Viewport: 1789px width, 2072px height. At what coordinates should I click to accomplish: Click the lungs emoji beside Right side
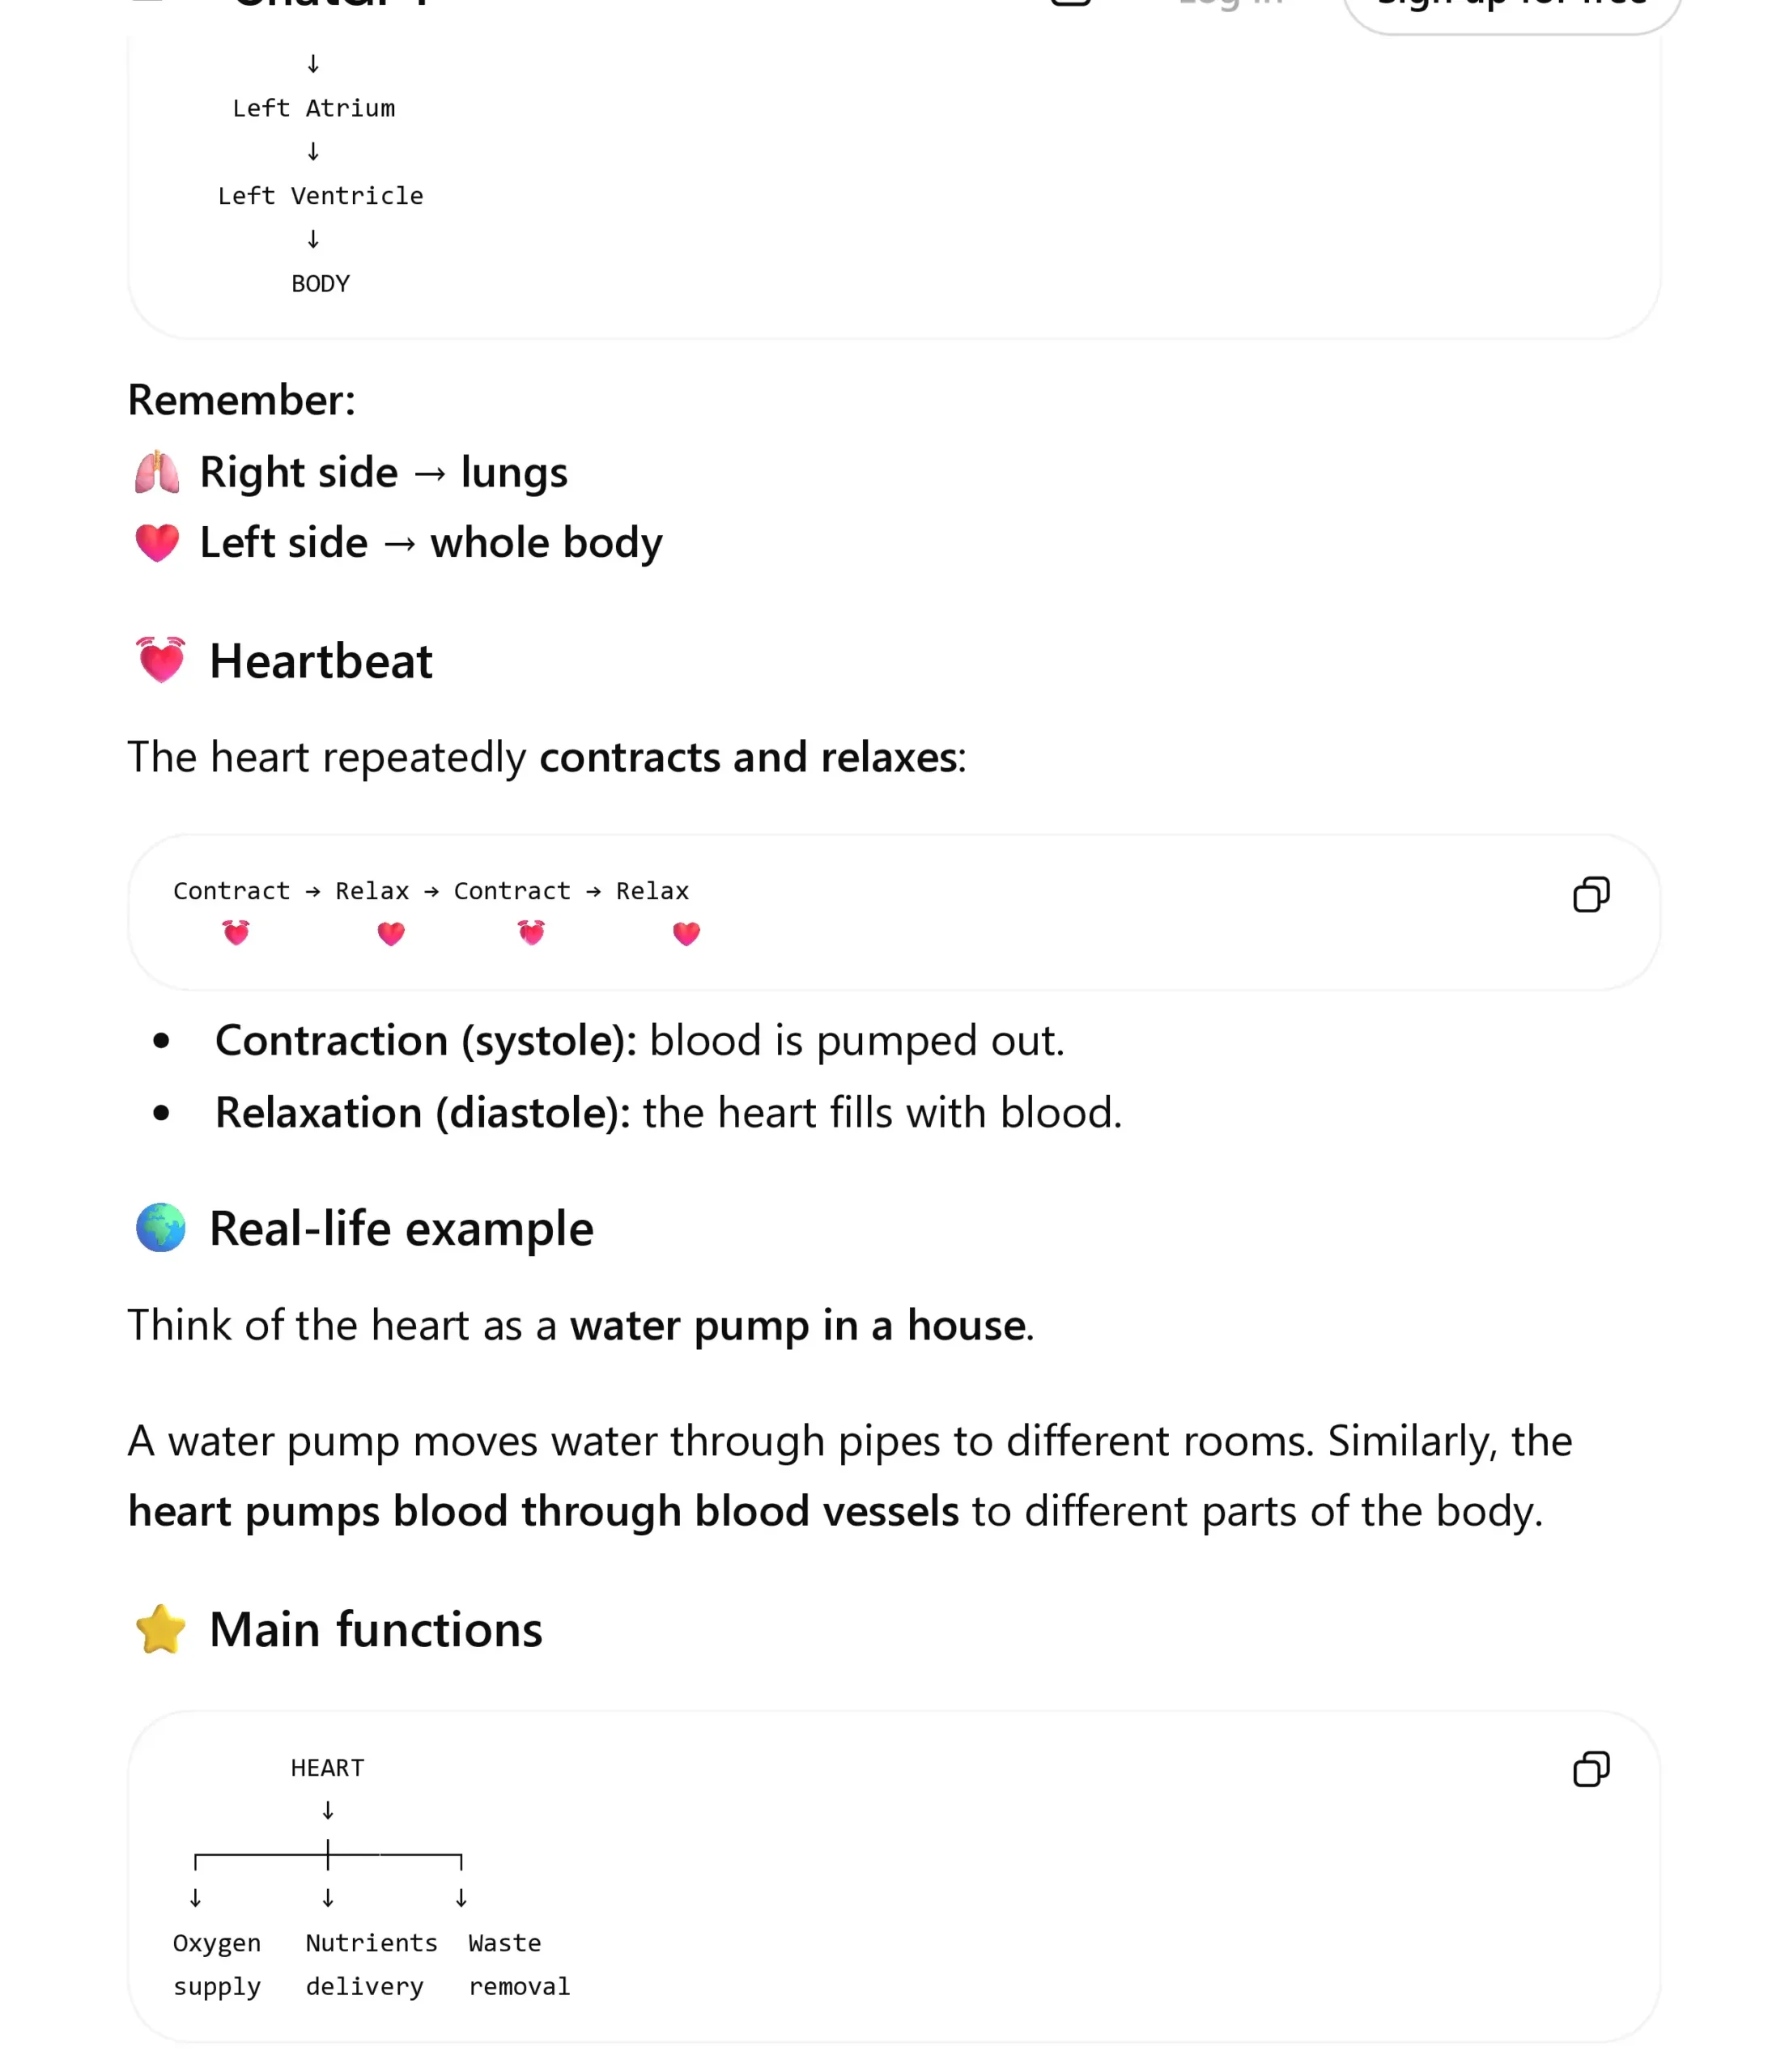[x=157, y=472]
